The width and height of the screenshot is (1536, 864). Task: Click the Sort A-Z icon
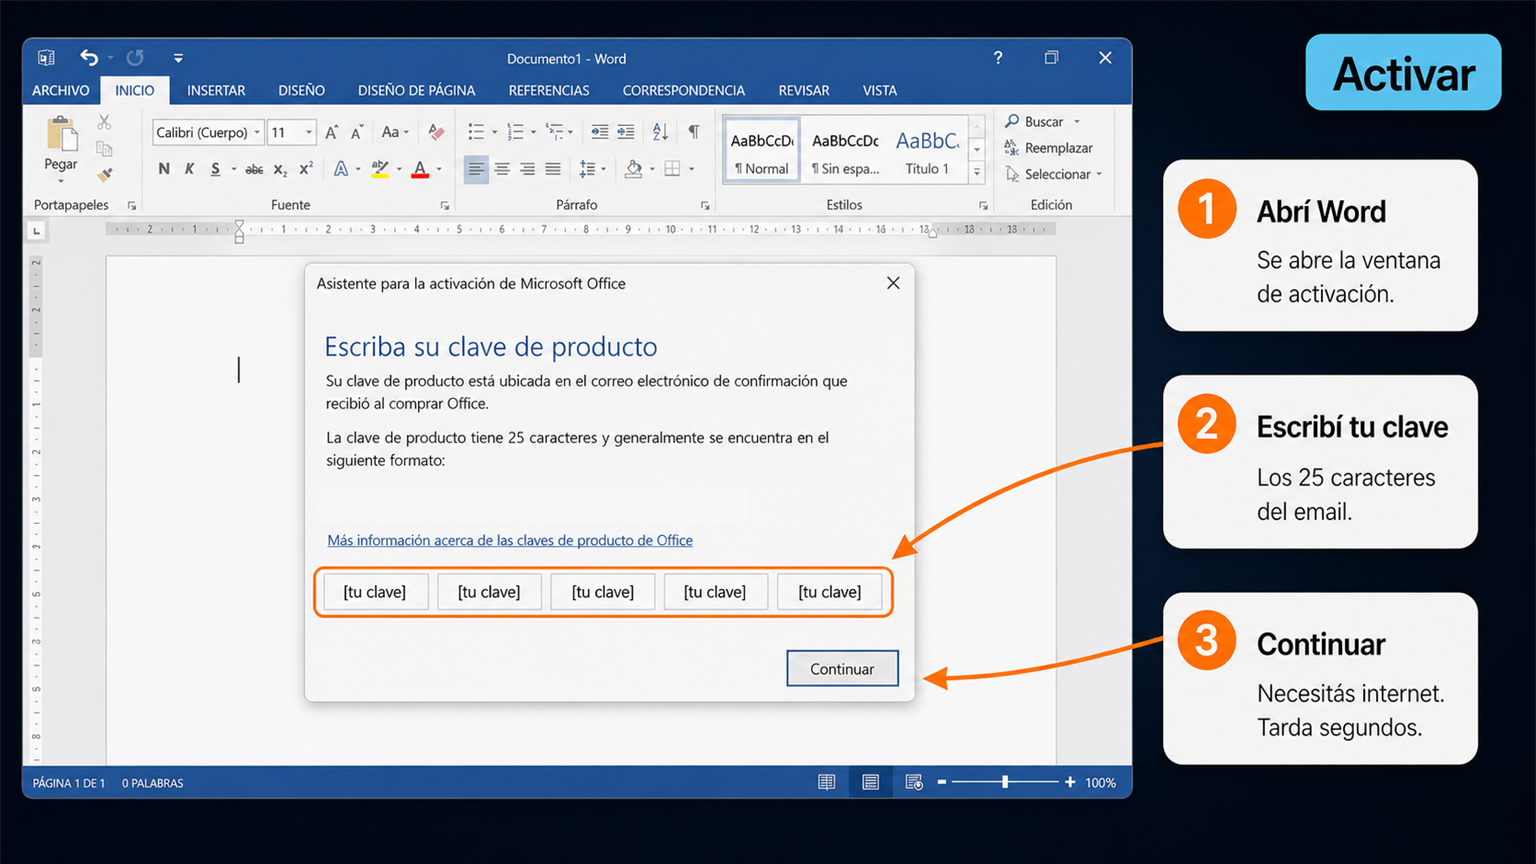(660, 132)
